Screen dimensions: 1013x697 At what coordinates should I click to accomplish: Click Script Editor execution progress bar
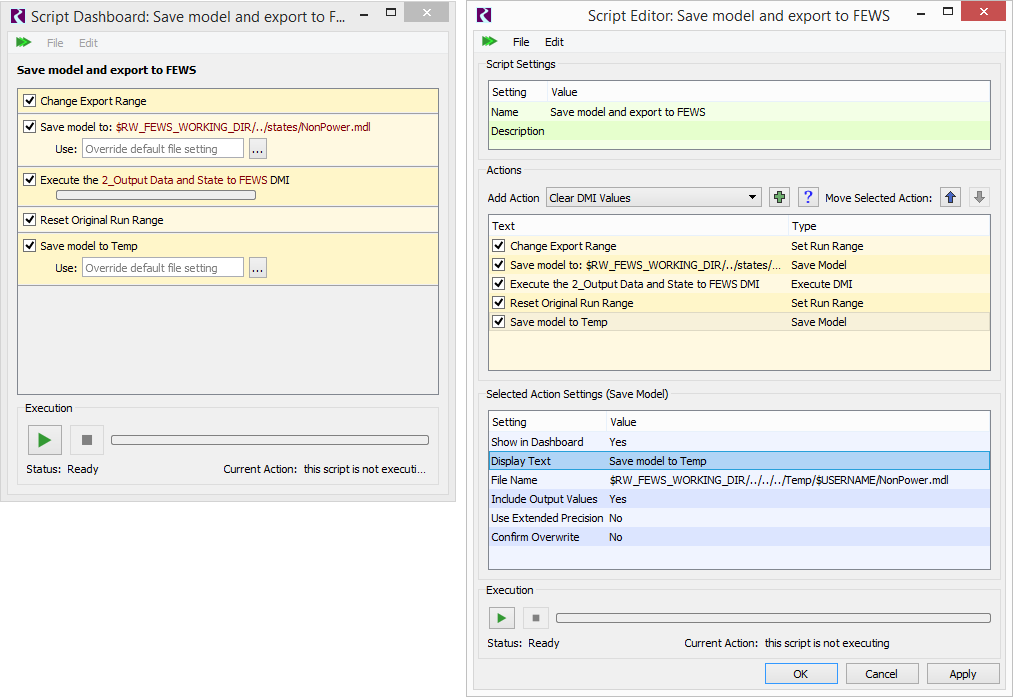coord(773,618)
